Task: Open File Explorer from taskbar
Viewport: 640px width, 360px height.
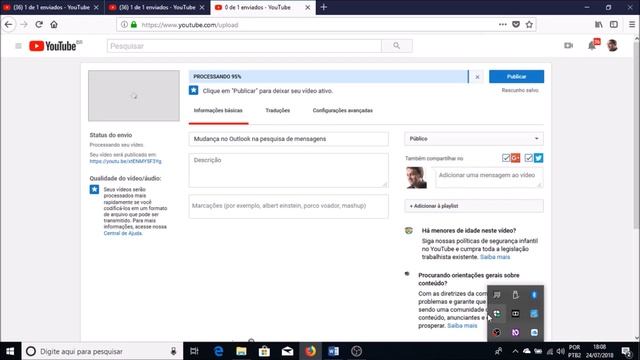Action: [x=241, y=351]
